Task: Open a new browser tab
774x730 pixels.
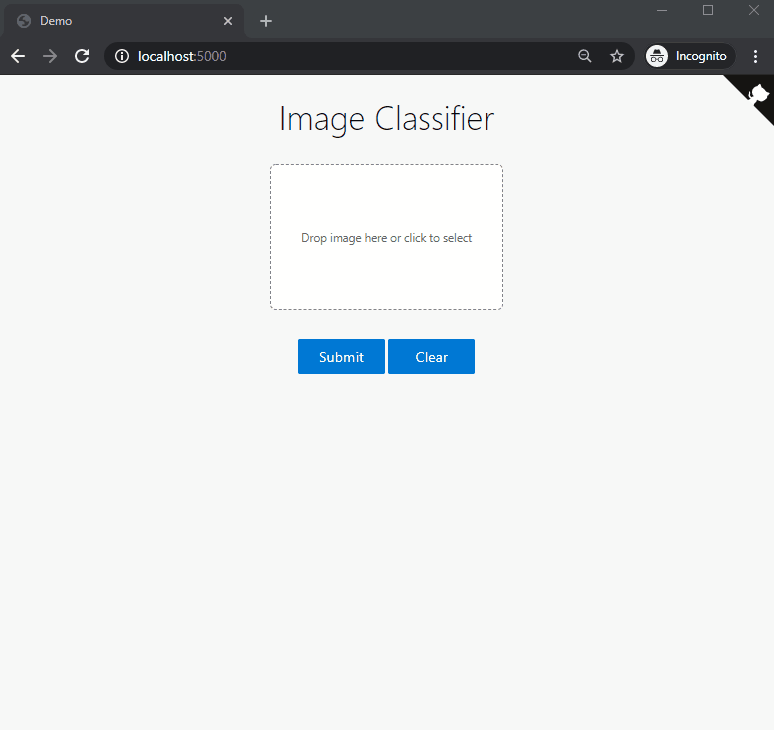Action: [266, 21]
